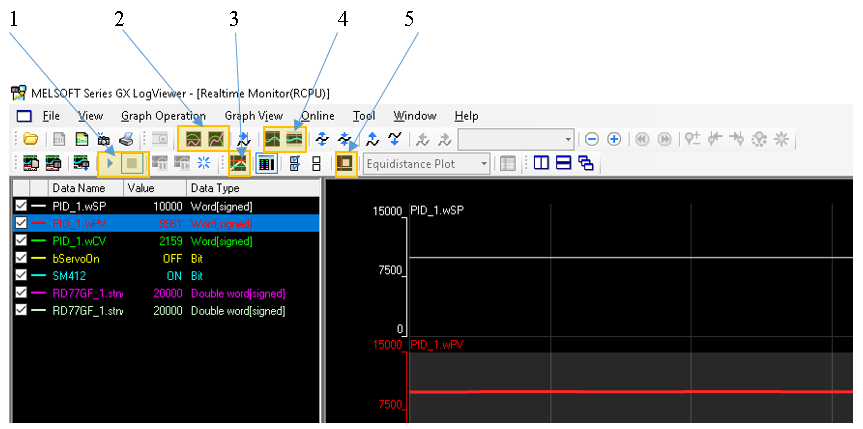Toggle the data list legend panel icon
The image size is (863, 429).
pyautogui.click(x=267, y=163)
